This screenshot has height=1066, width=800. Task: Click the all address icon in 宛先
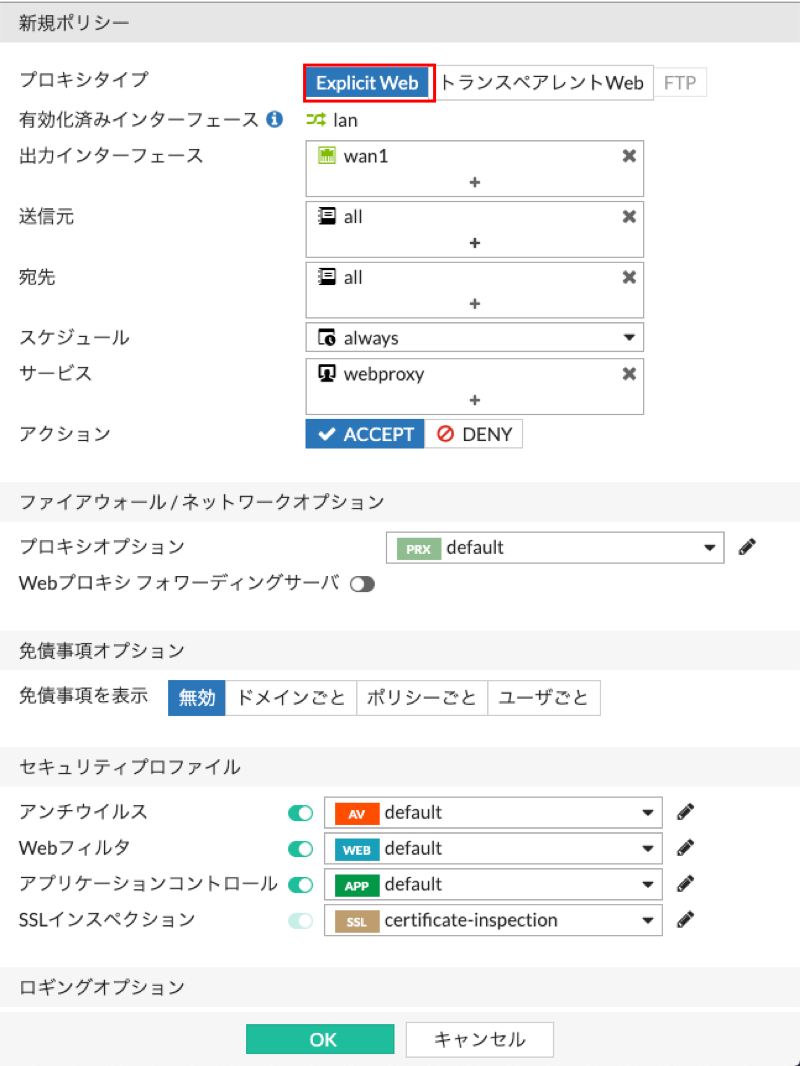[327, 277]
